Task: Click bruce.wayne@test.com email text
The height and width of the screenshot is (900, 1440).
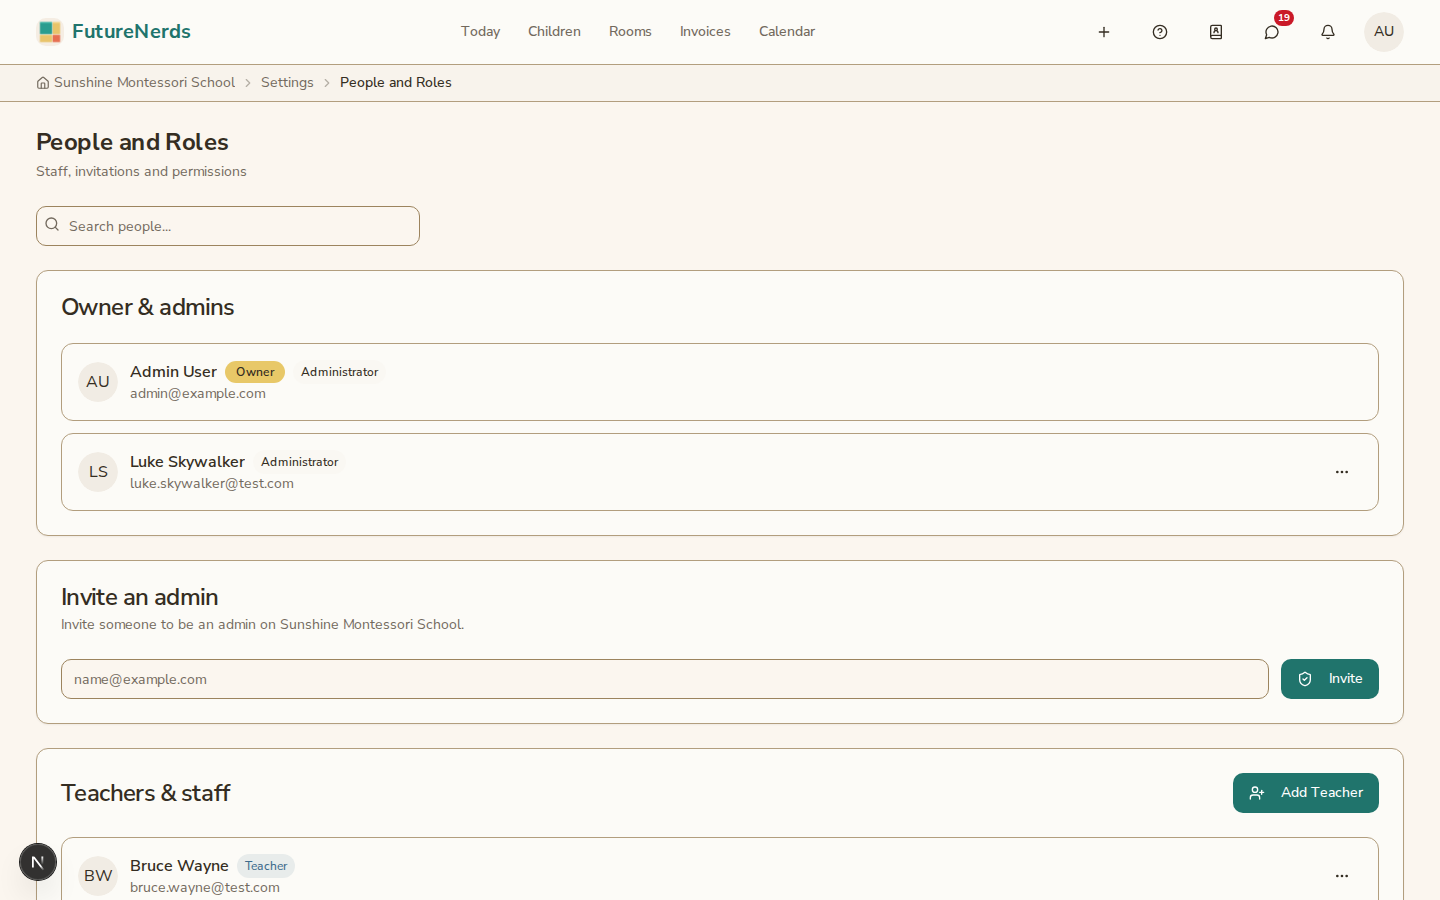Action: tap(205, 888)
